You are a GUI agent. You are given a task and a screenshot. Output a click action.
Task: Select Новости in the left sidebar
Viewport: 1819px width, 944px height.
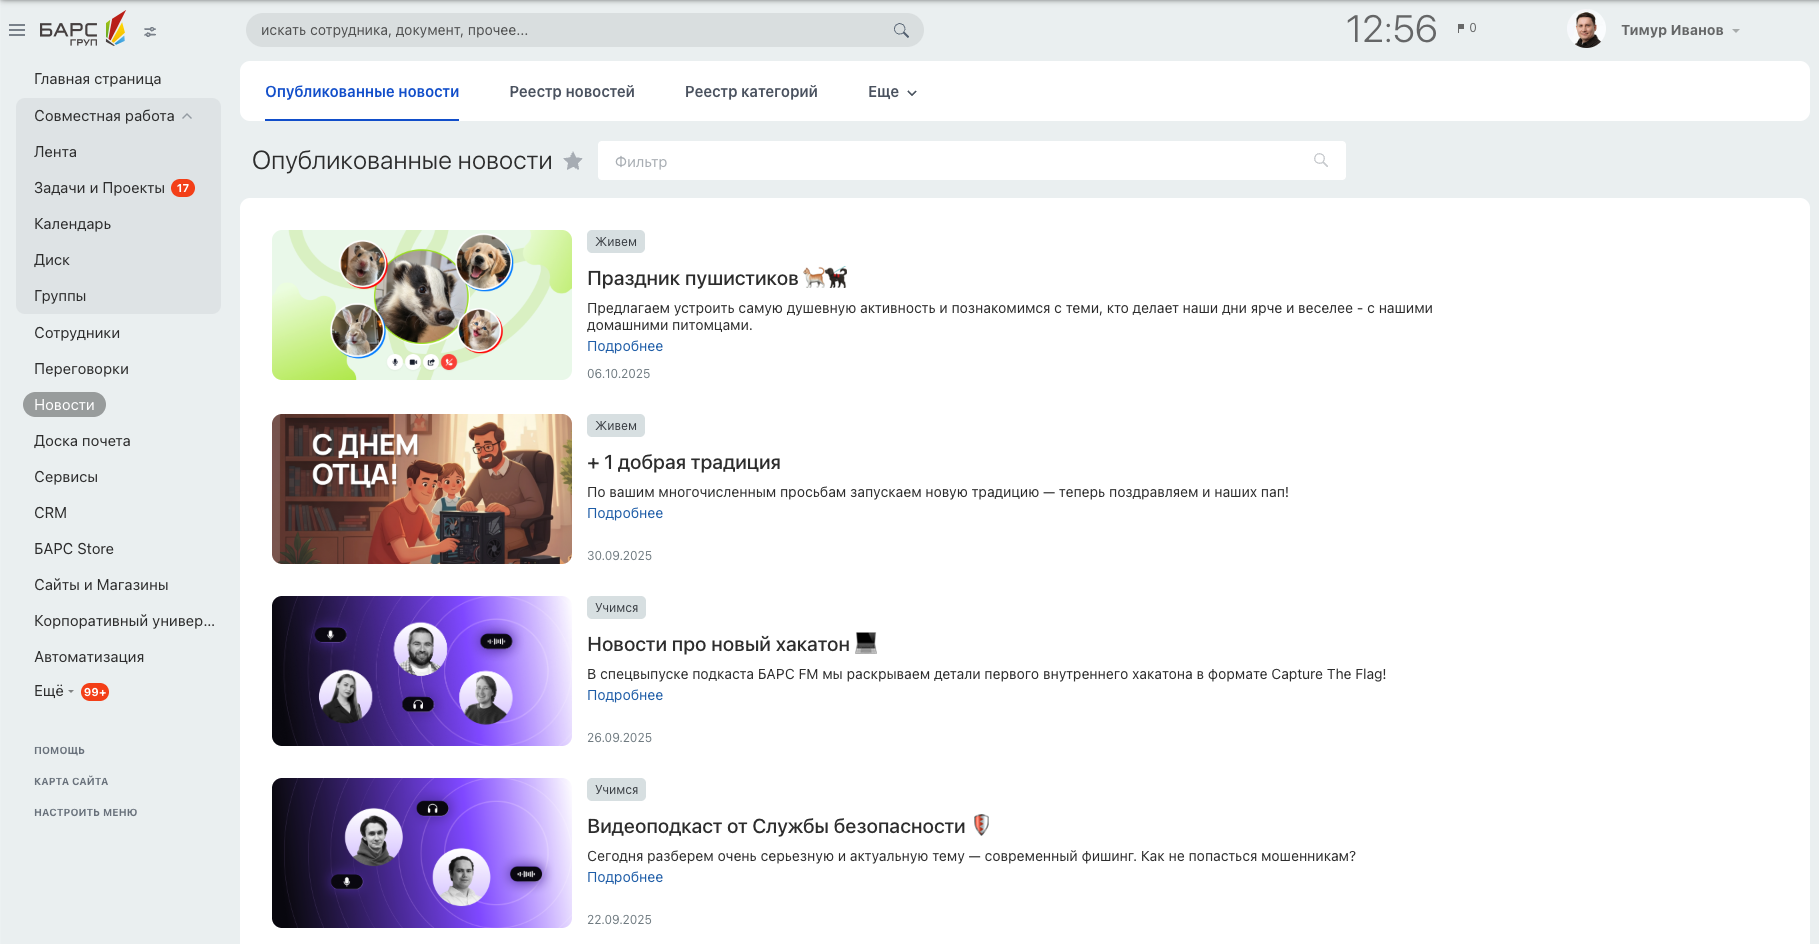[63, 404]
